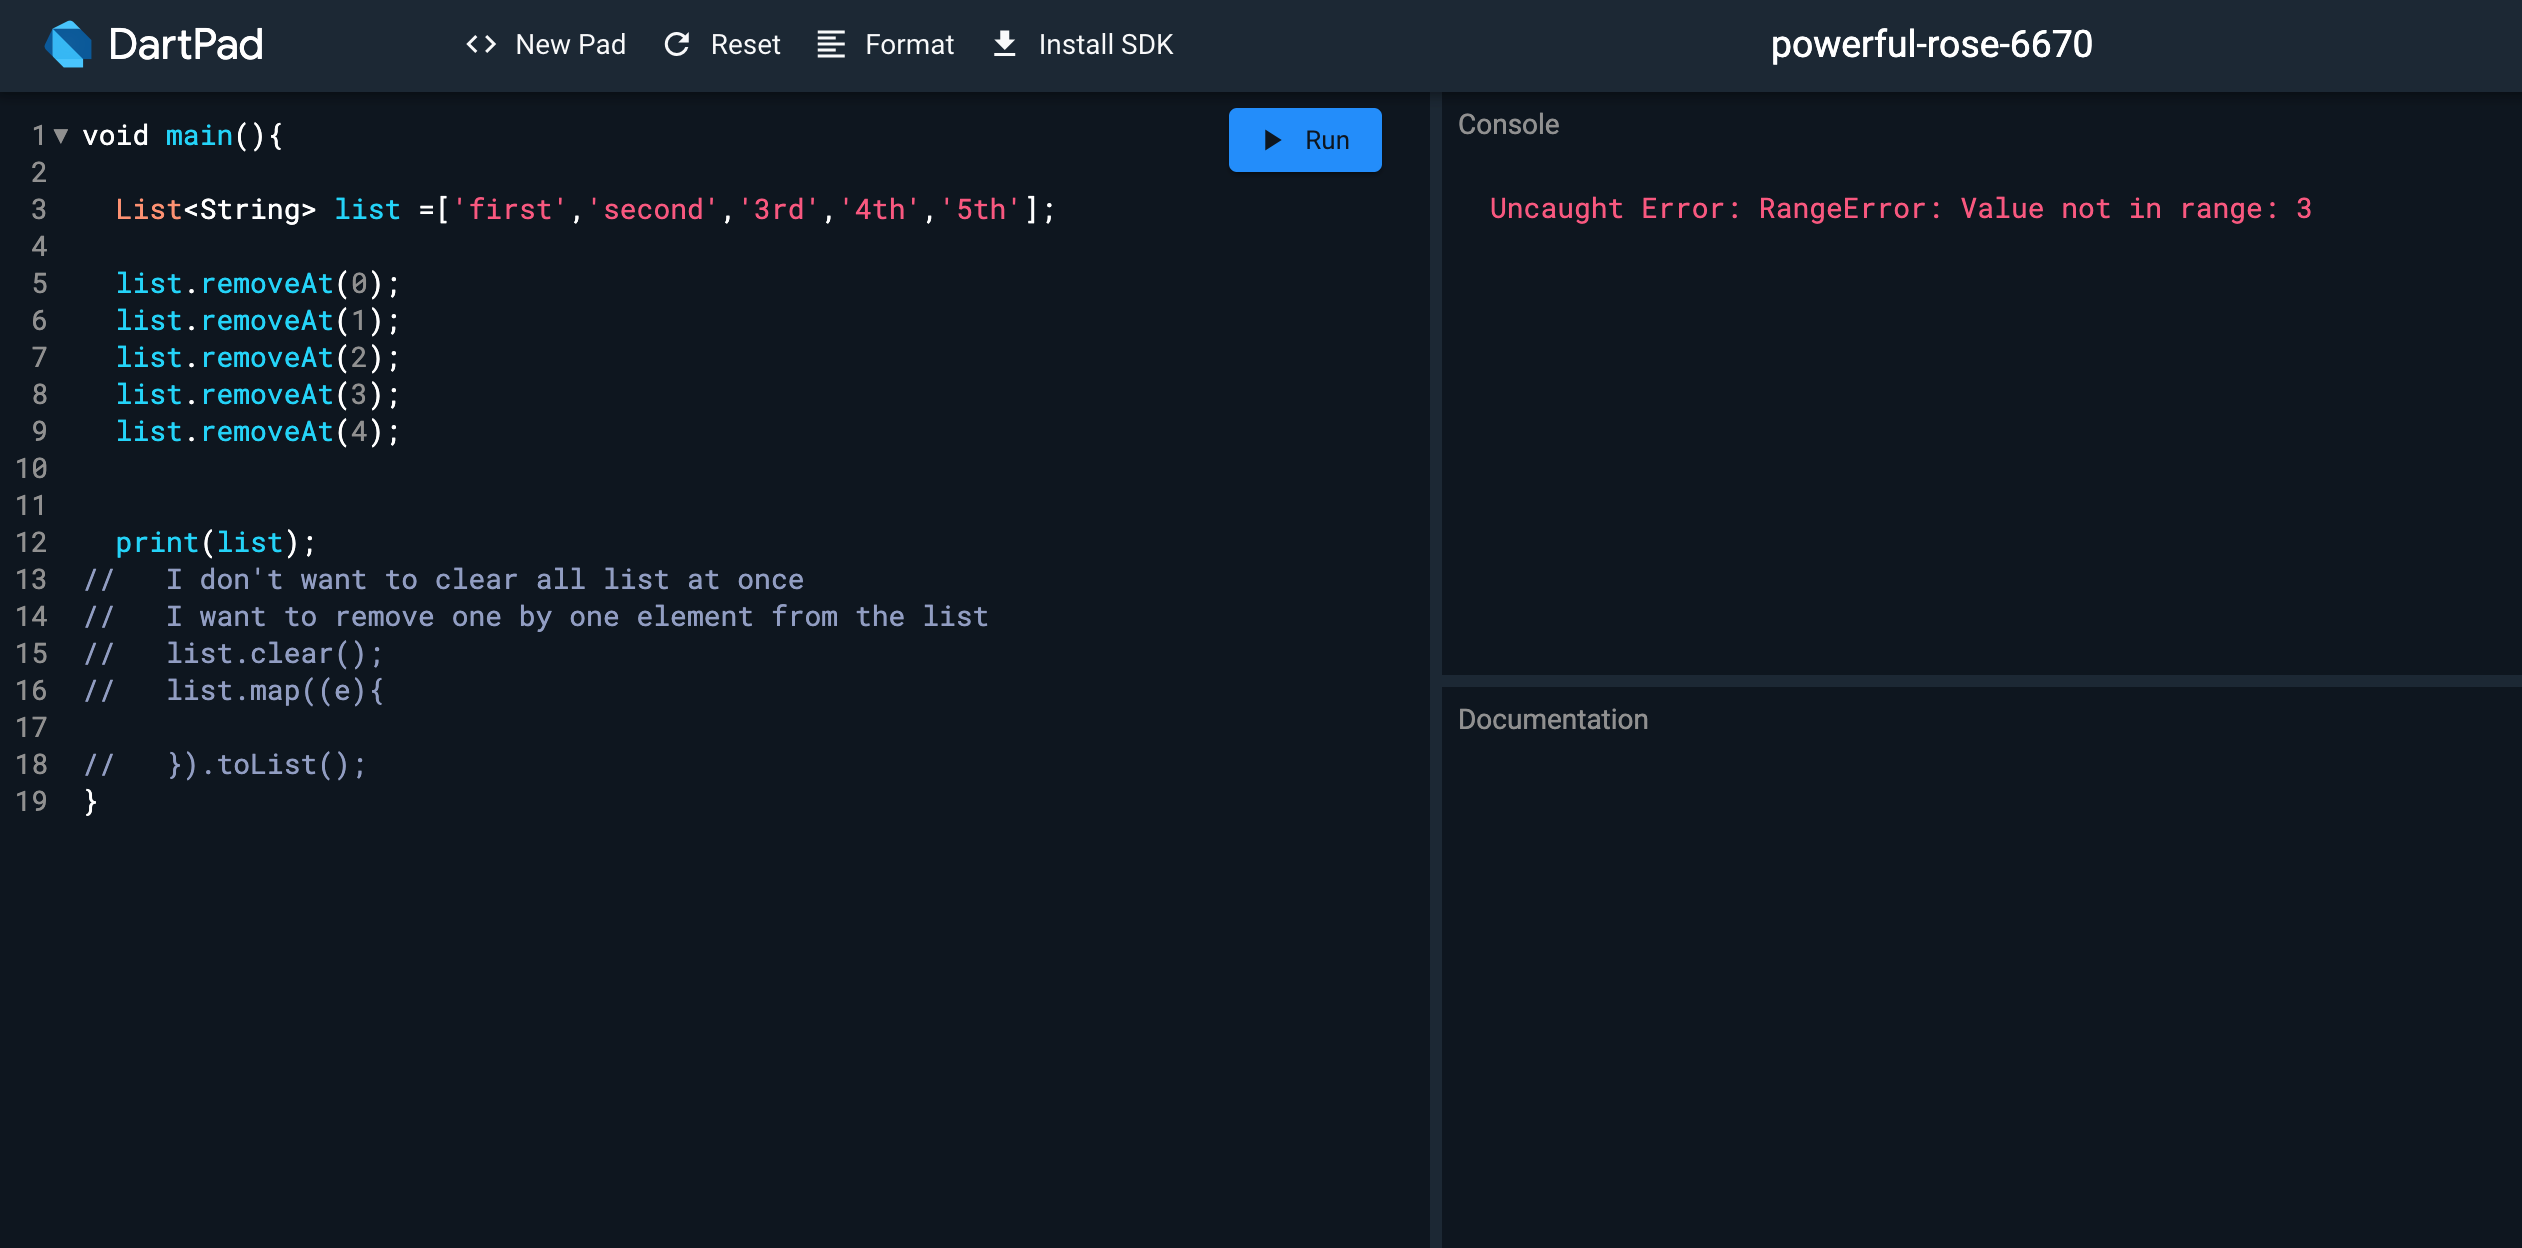Image resolution: width=2522 pixels, height=1248 pixels.
Task: Run the Dart program
Action: point(1305,140)
